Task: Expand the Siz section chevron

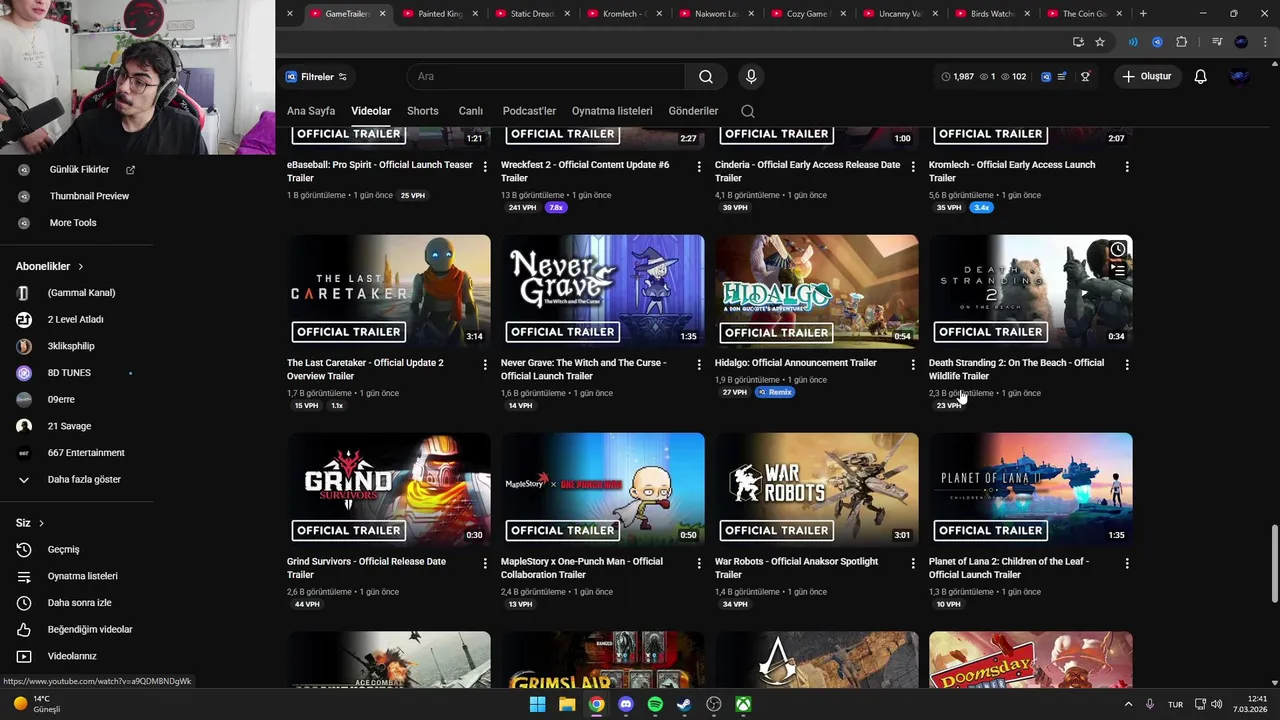Action: 41,523
